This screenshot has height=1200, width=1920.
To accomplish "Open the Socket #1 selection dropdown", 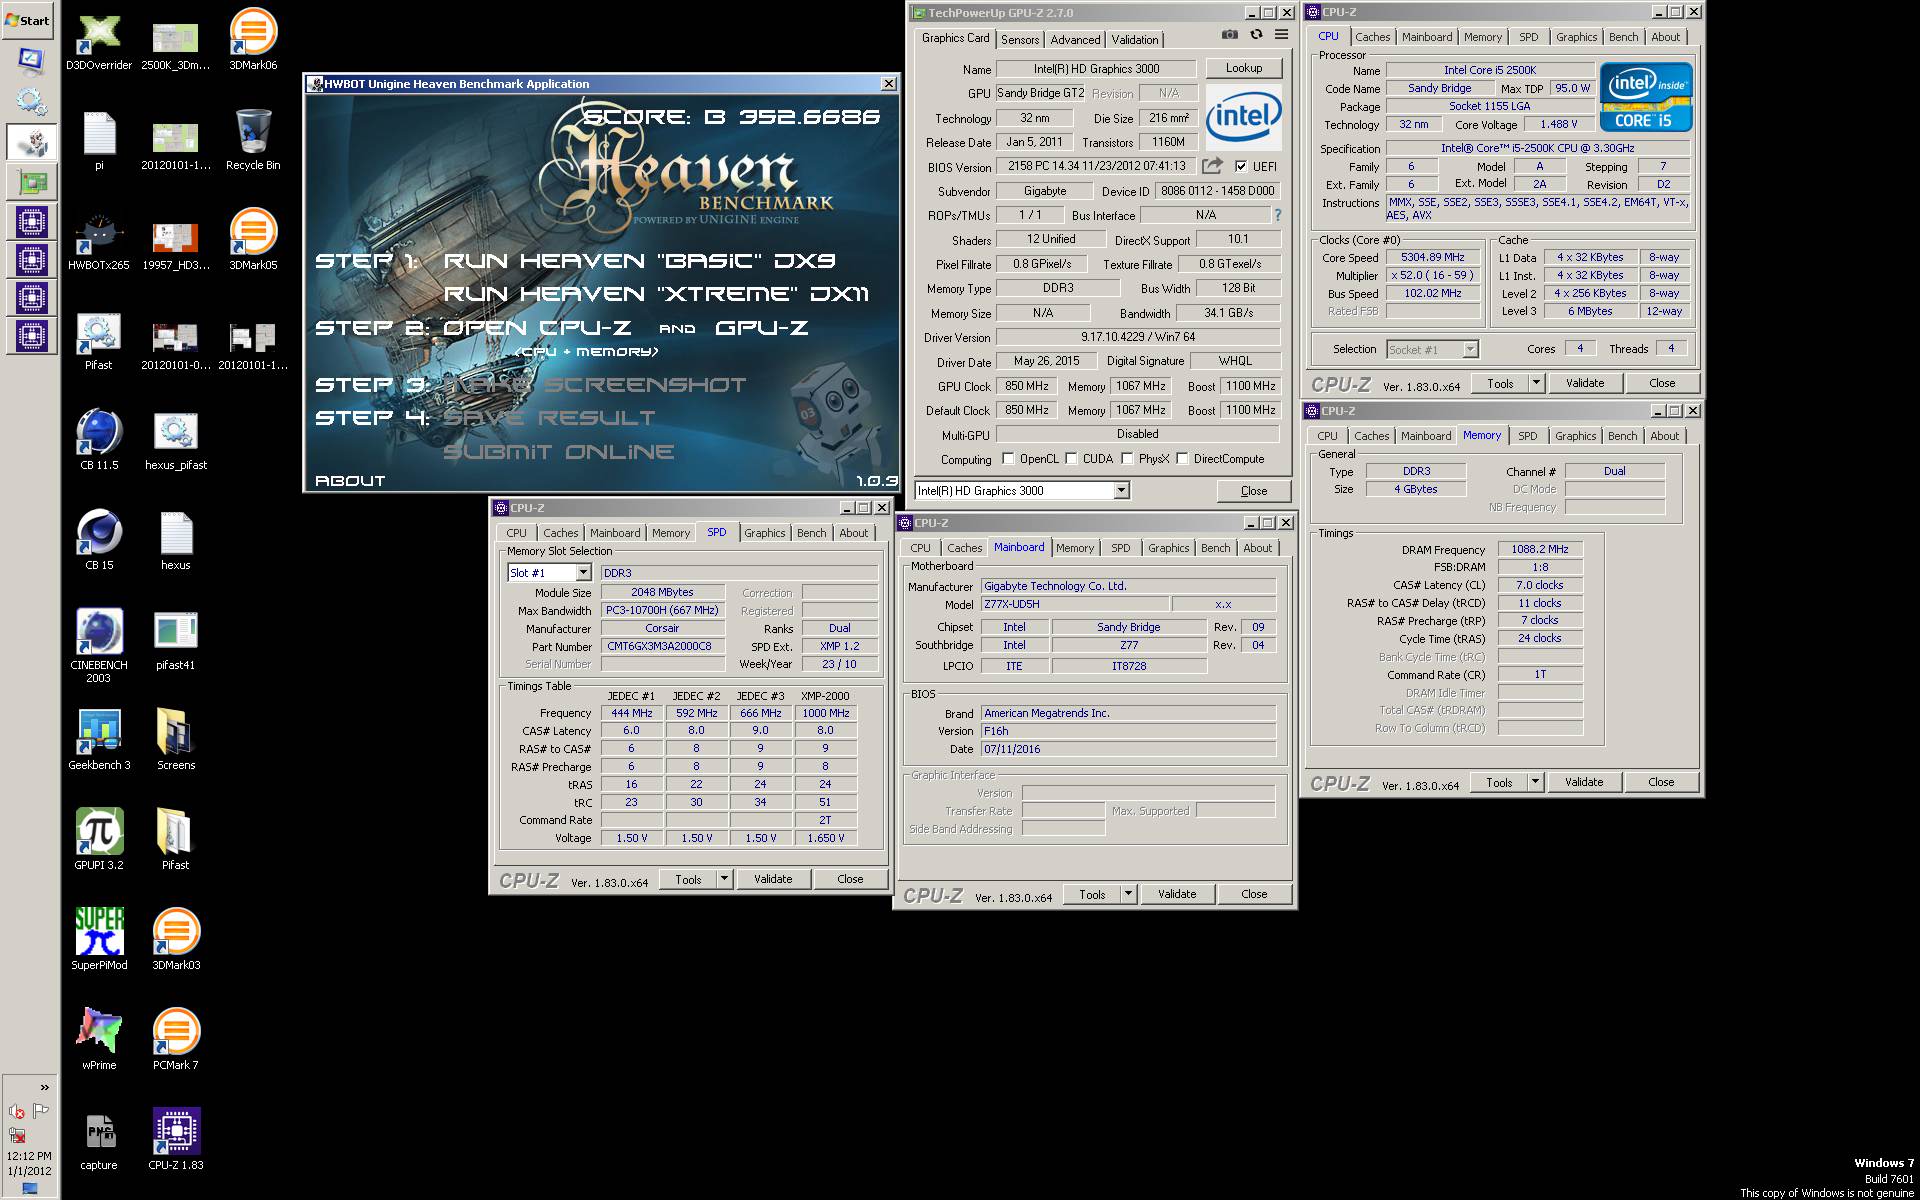I will tap(1432, 349).
